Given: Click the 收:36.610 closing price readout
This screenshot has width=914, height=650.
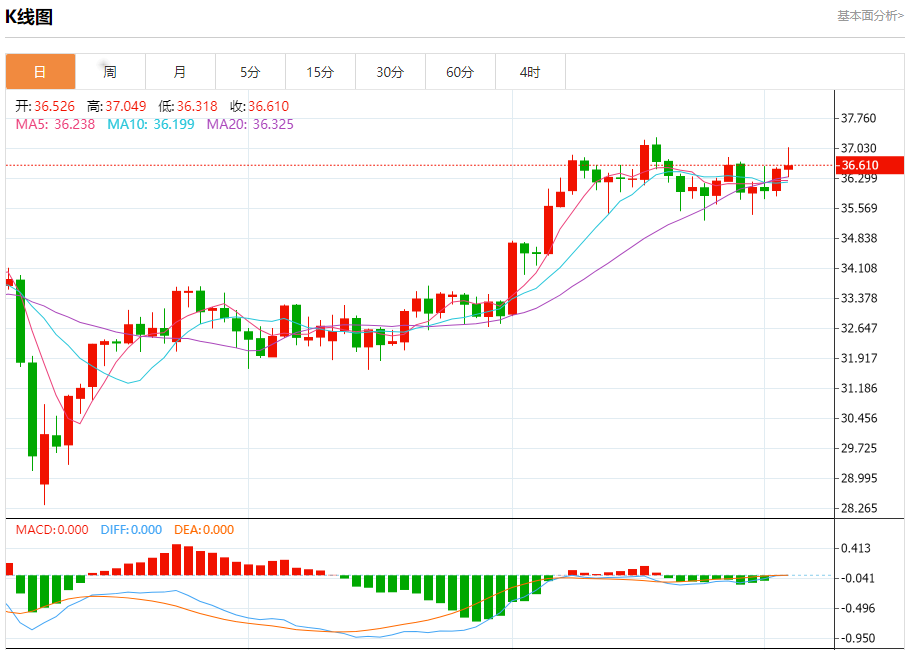Looking at the screenshot, I should pos(259,106).
